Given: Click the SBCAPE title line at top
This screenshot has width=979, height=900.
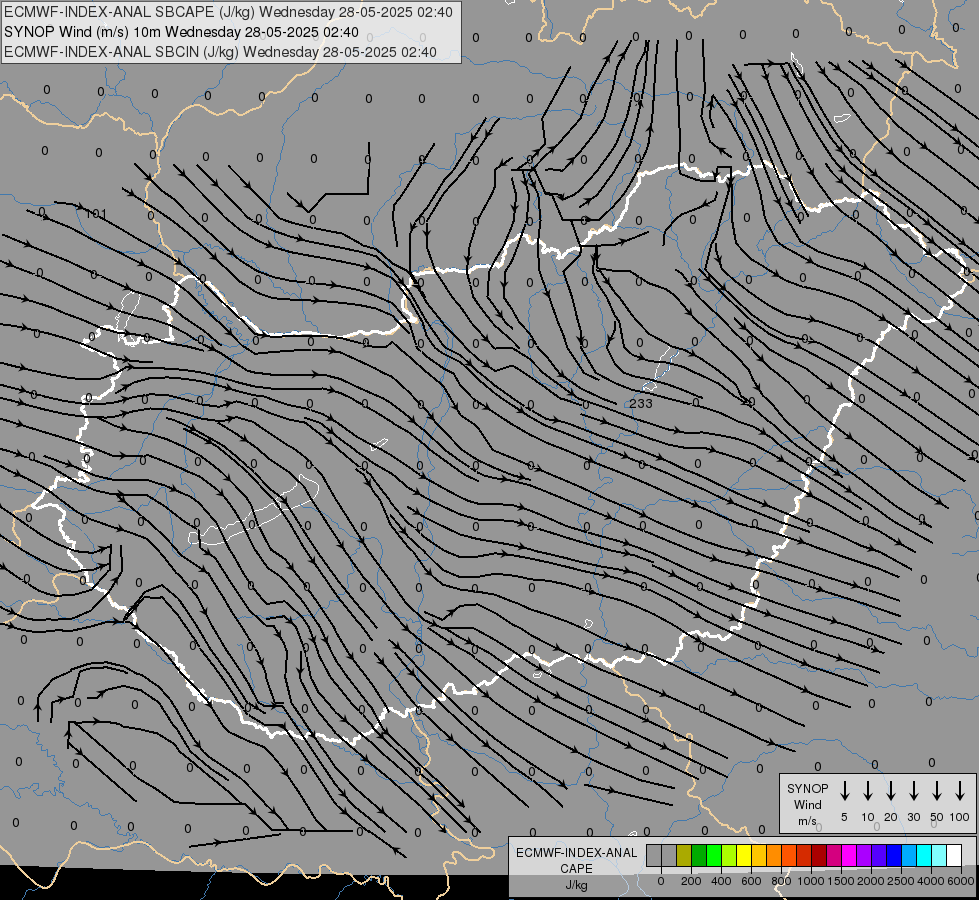Looking at the screenshot, I should (x=229, y=12).
